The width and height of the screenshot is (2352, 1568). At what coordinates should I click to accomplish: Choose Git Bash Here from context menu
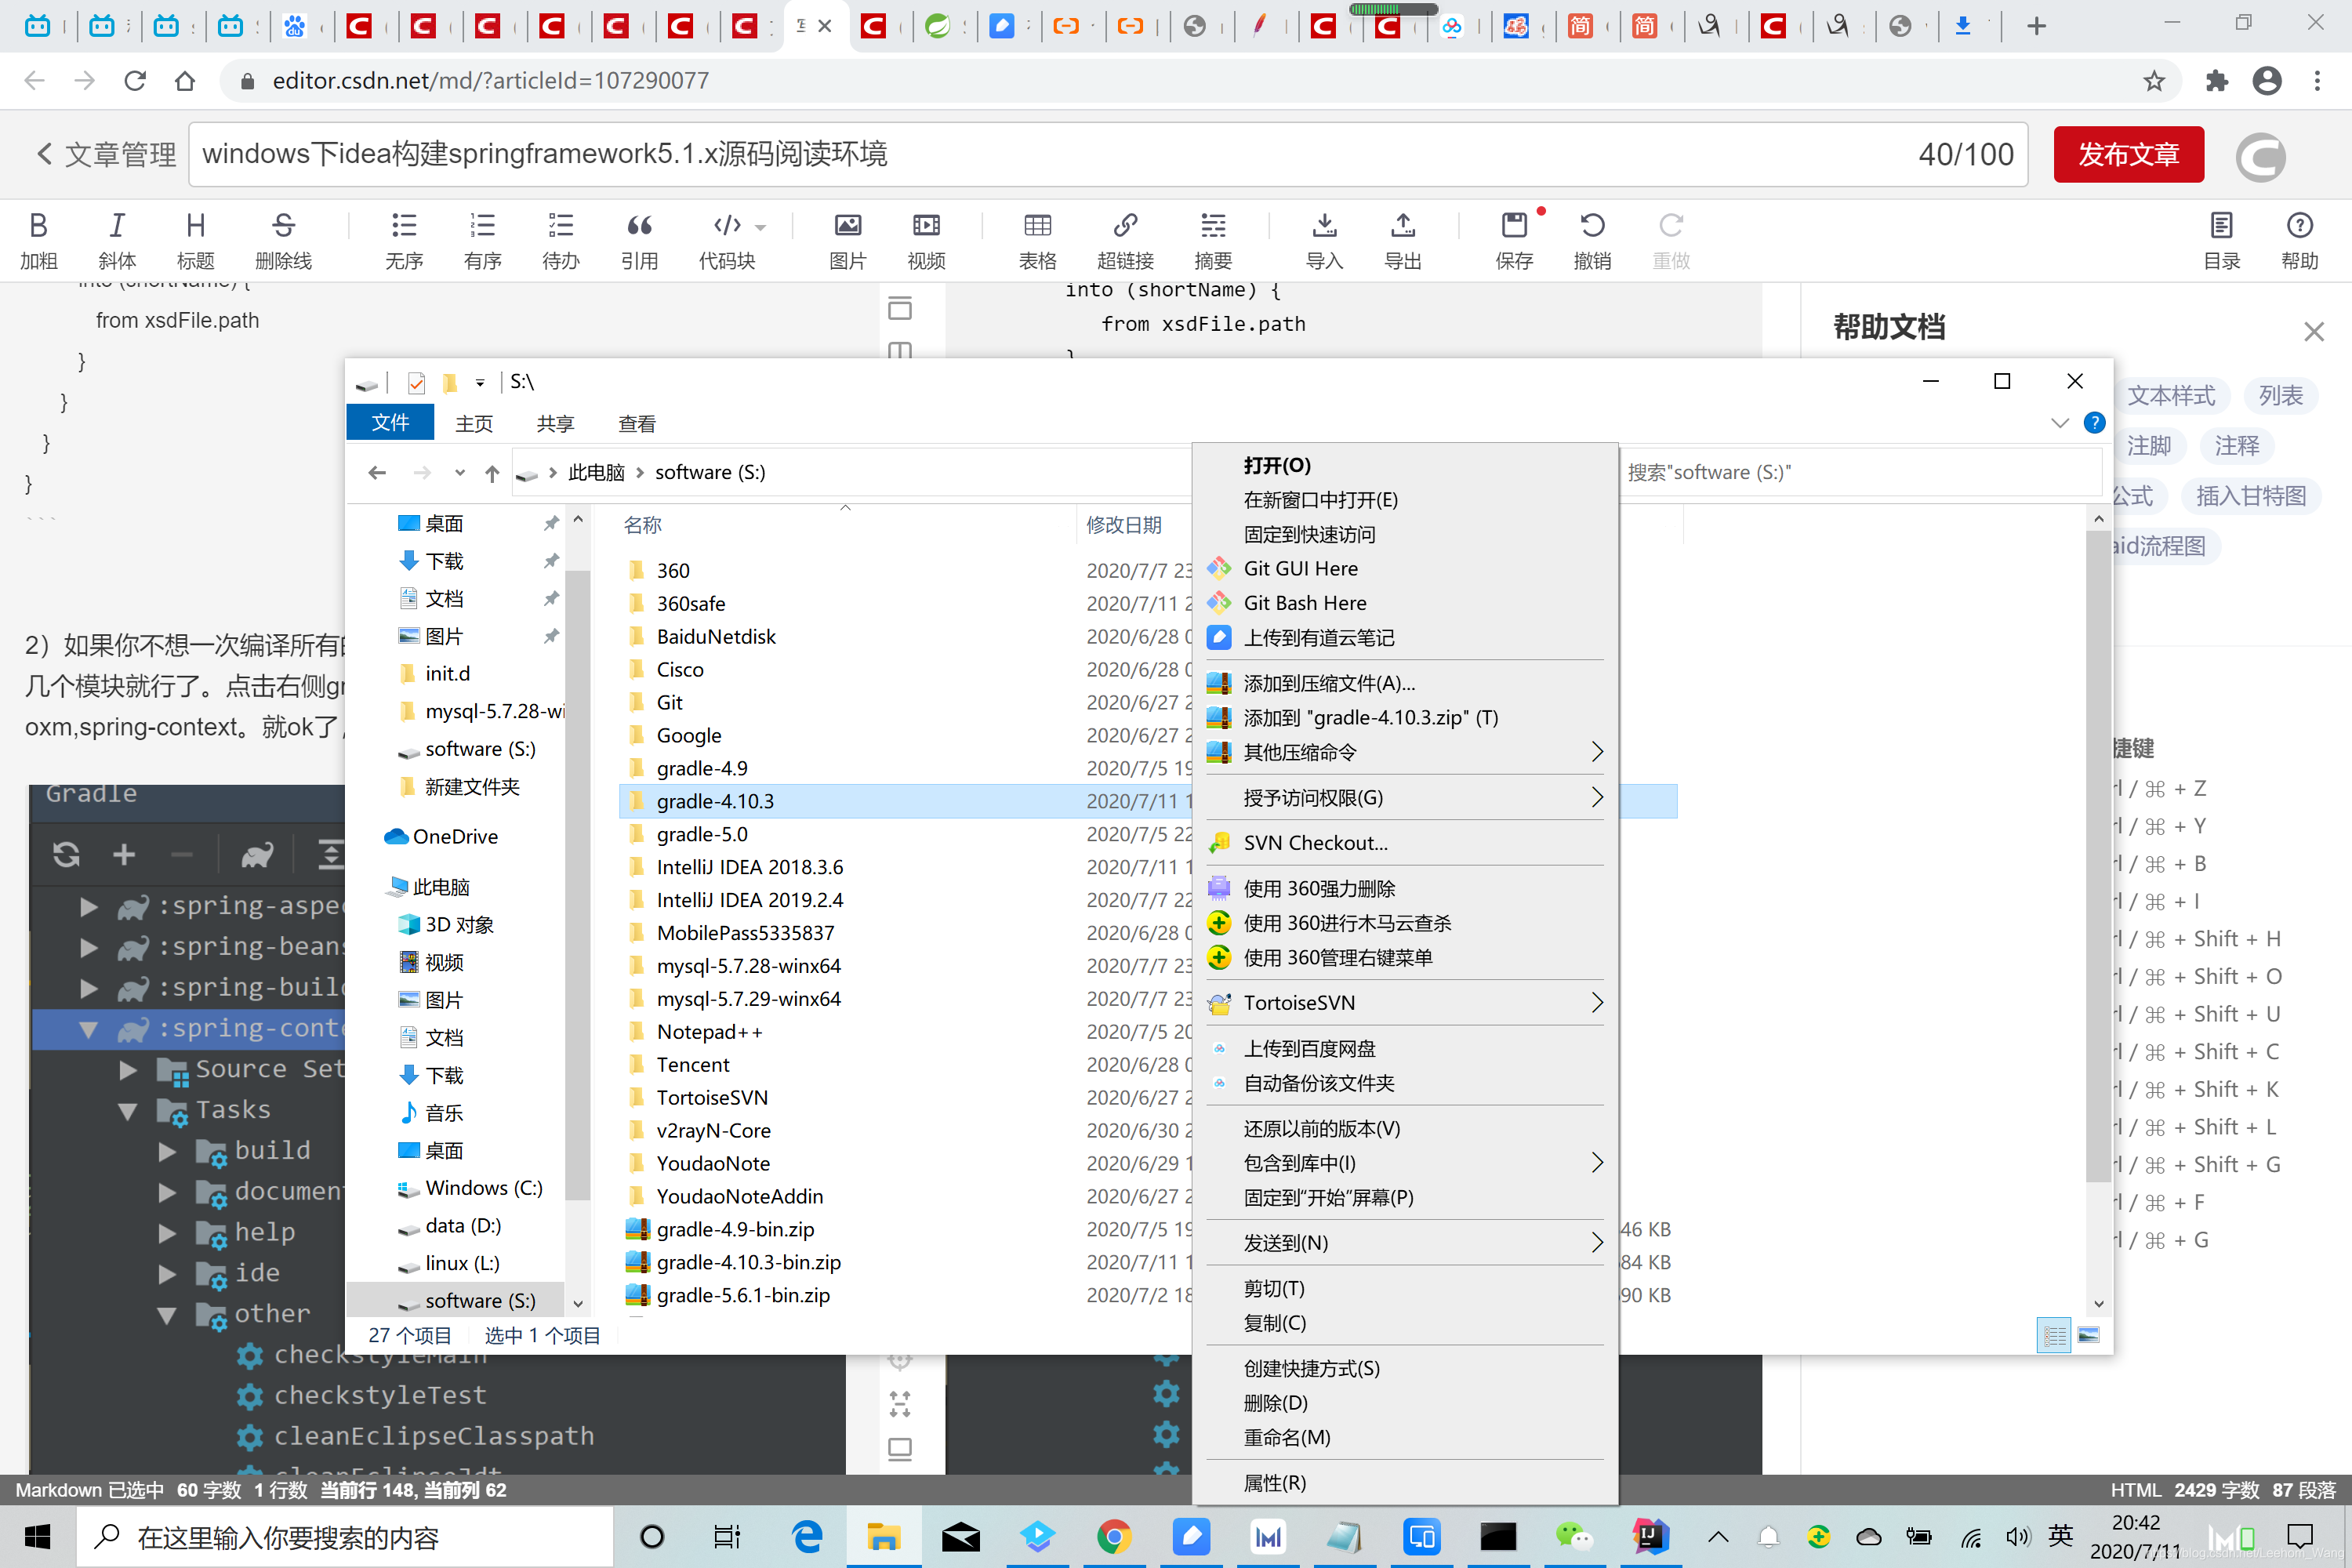1404,603
